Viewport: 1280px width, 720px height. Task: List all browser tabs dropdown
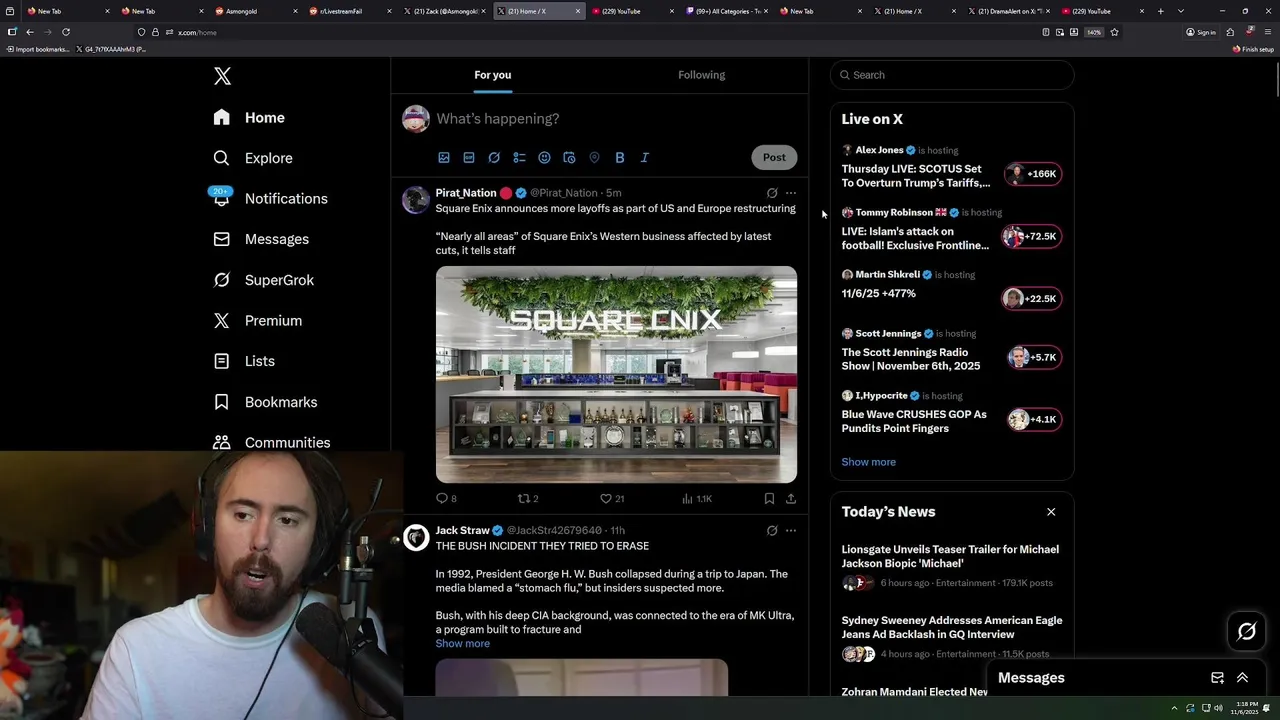point(1181,11)
